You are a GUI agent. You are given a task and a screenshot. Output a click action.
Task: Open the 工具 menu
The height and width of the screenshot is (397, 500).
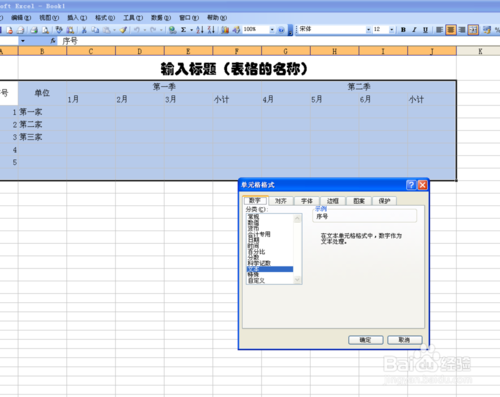[133, 18]
